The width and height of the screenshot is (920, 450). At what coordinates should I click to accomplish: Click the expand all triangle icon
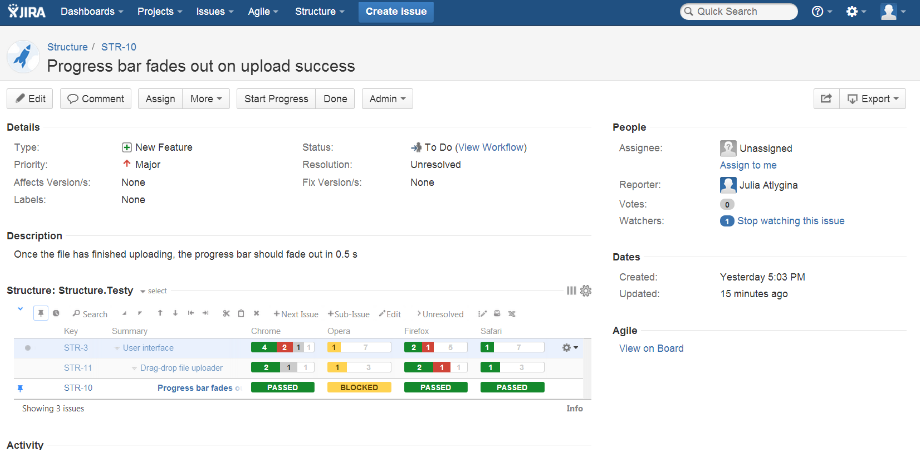tap(124, 313)
